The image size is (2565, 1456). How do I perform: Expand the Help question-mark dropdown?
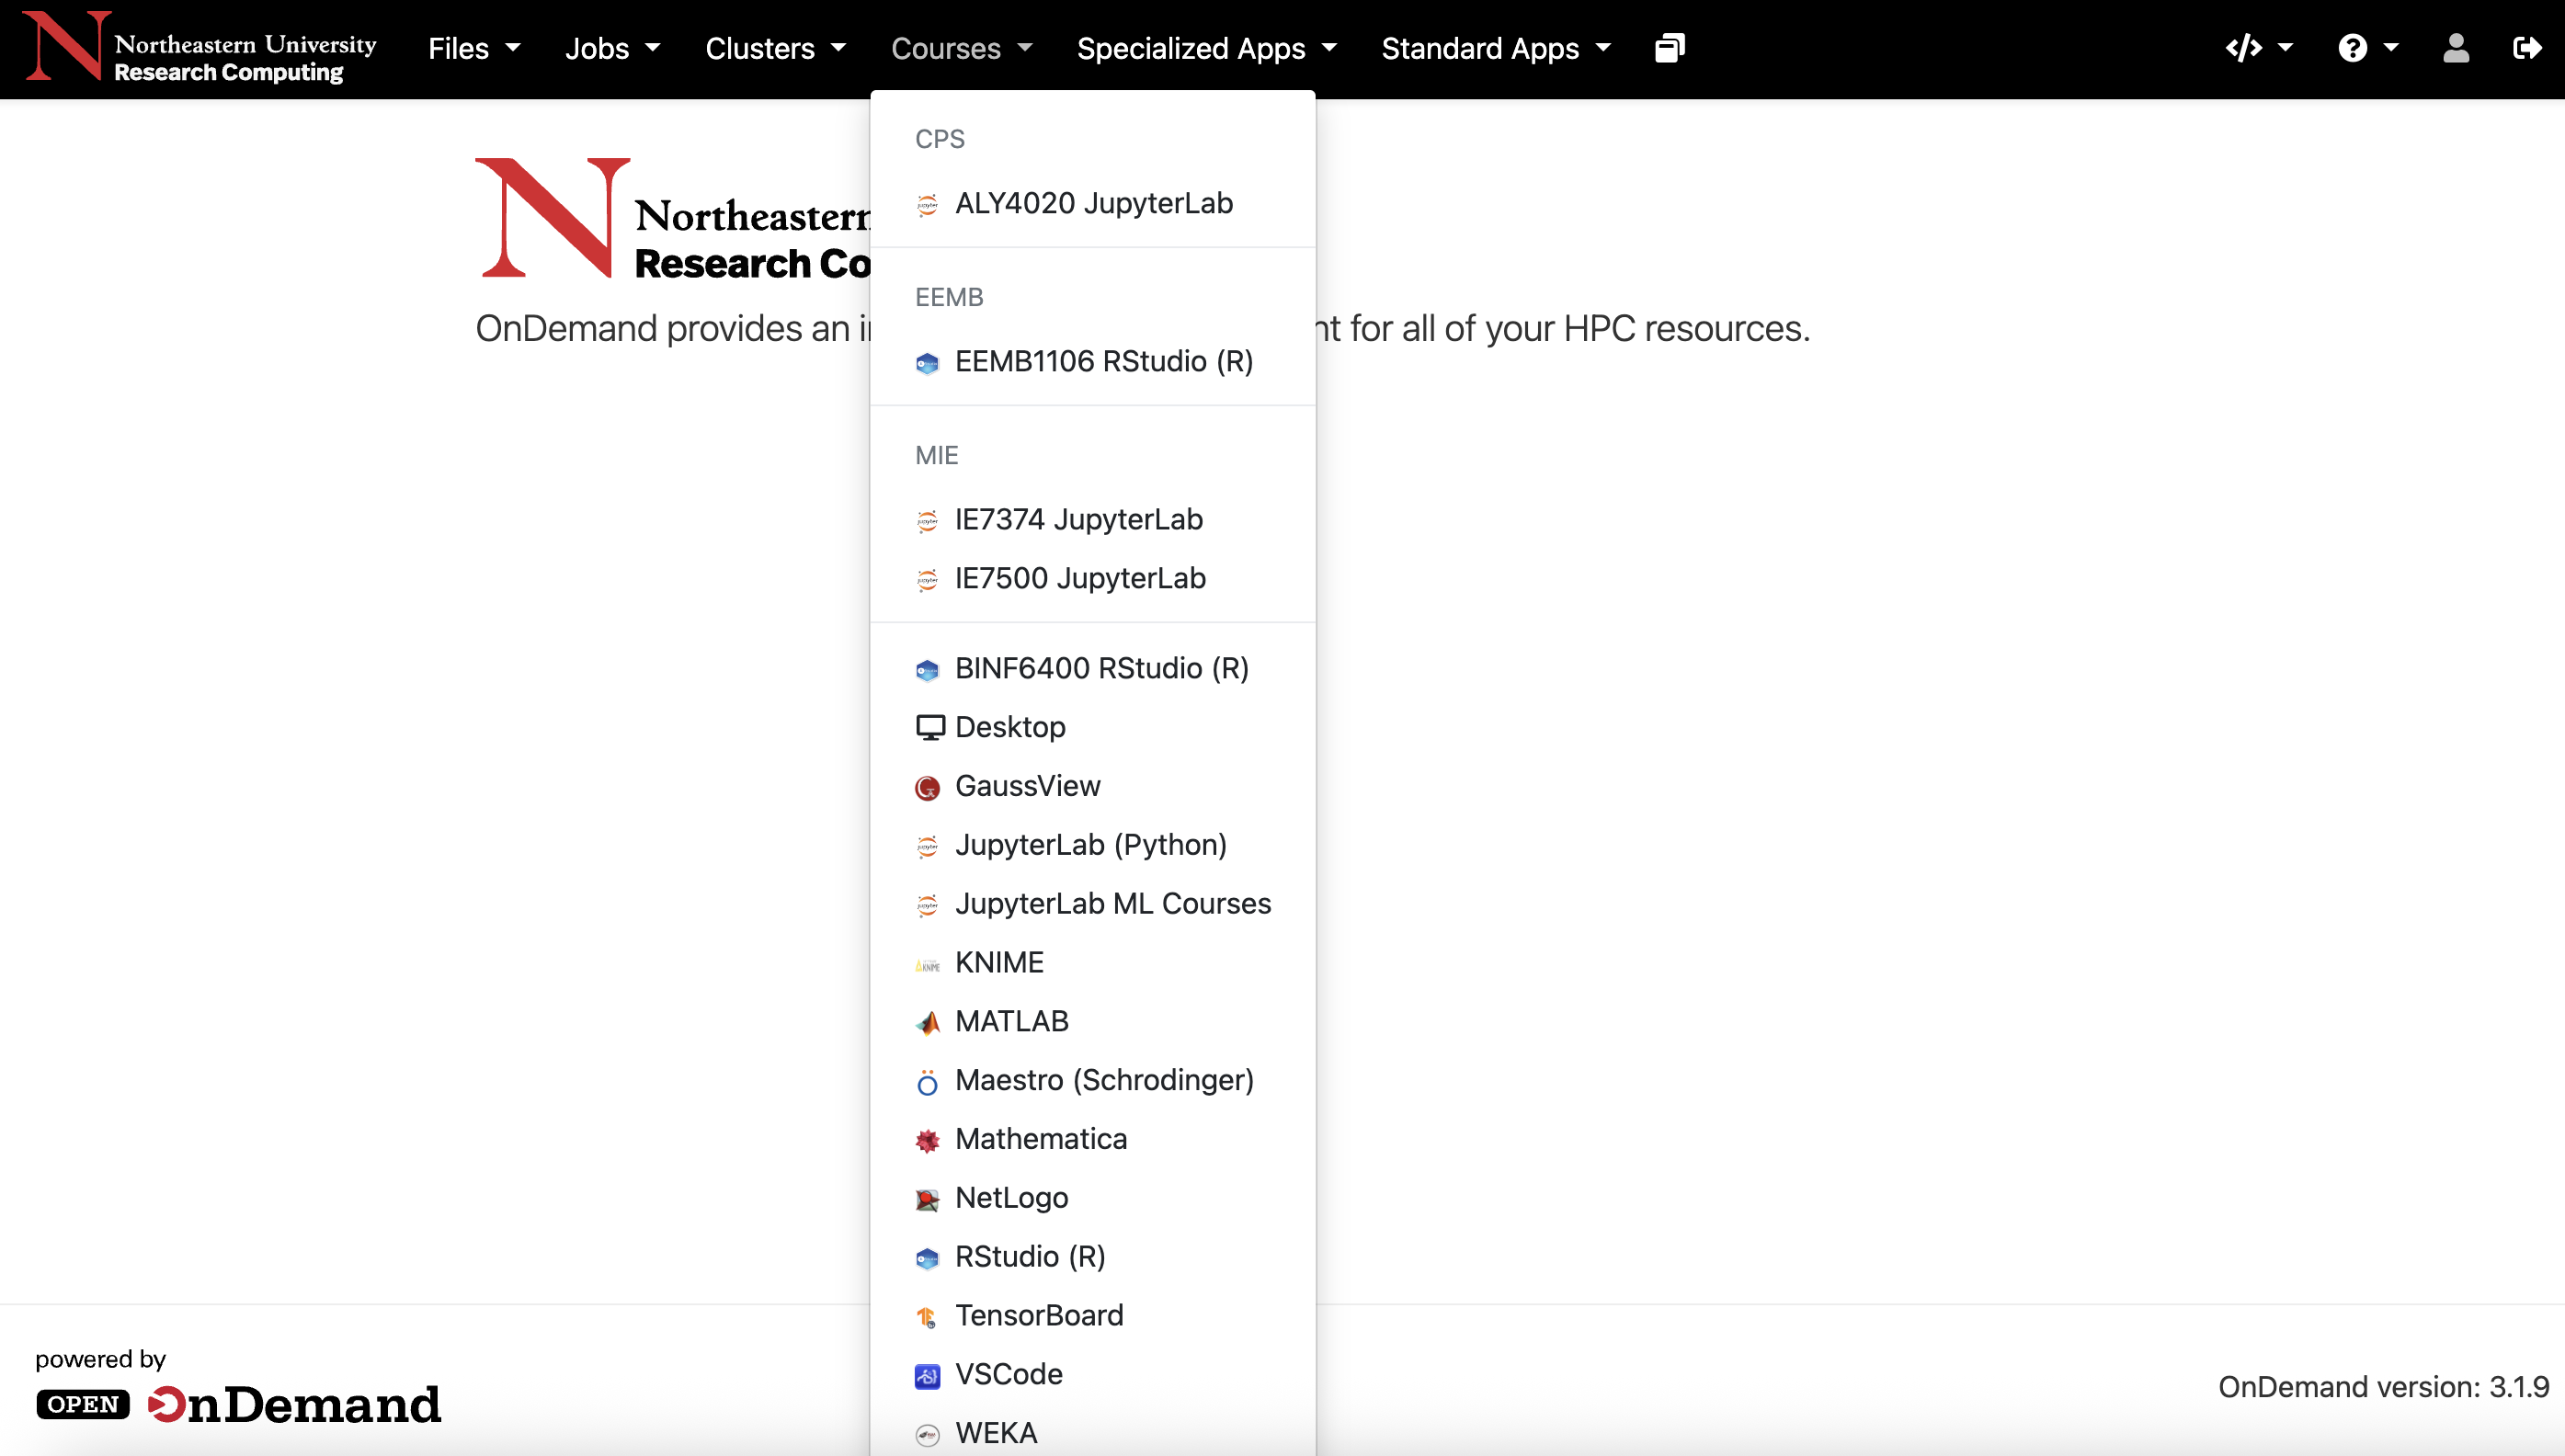coord(2367,48)
